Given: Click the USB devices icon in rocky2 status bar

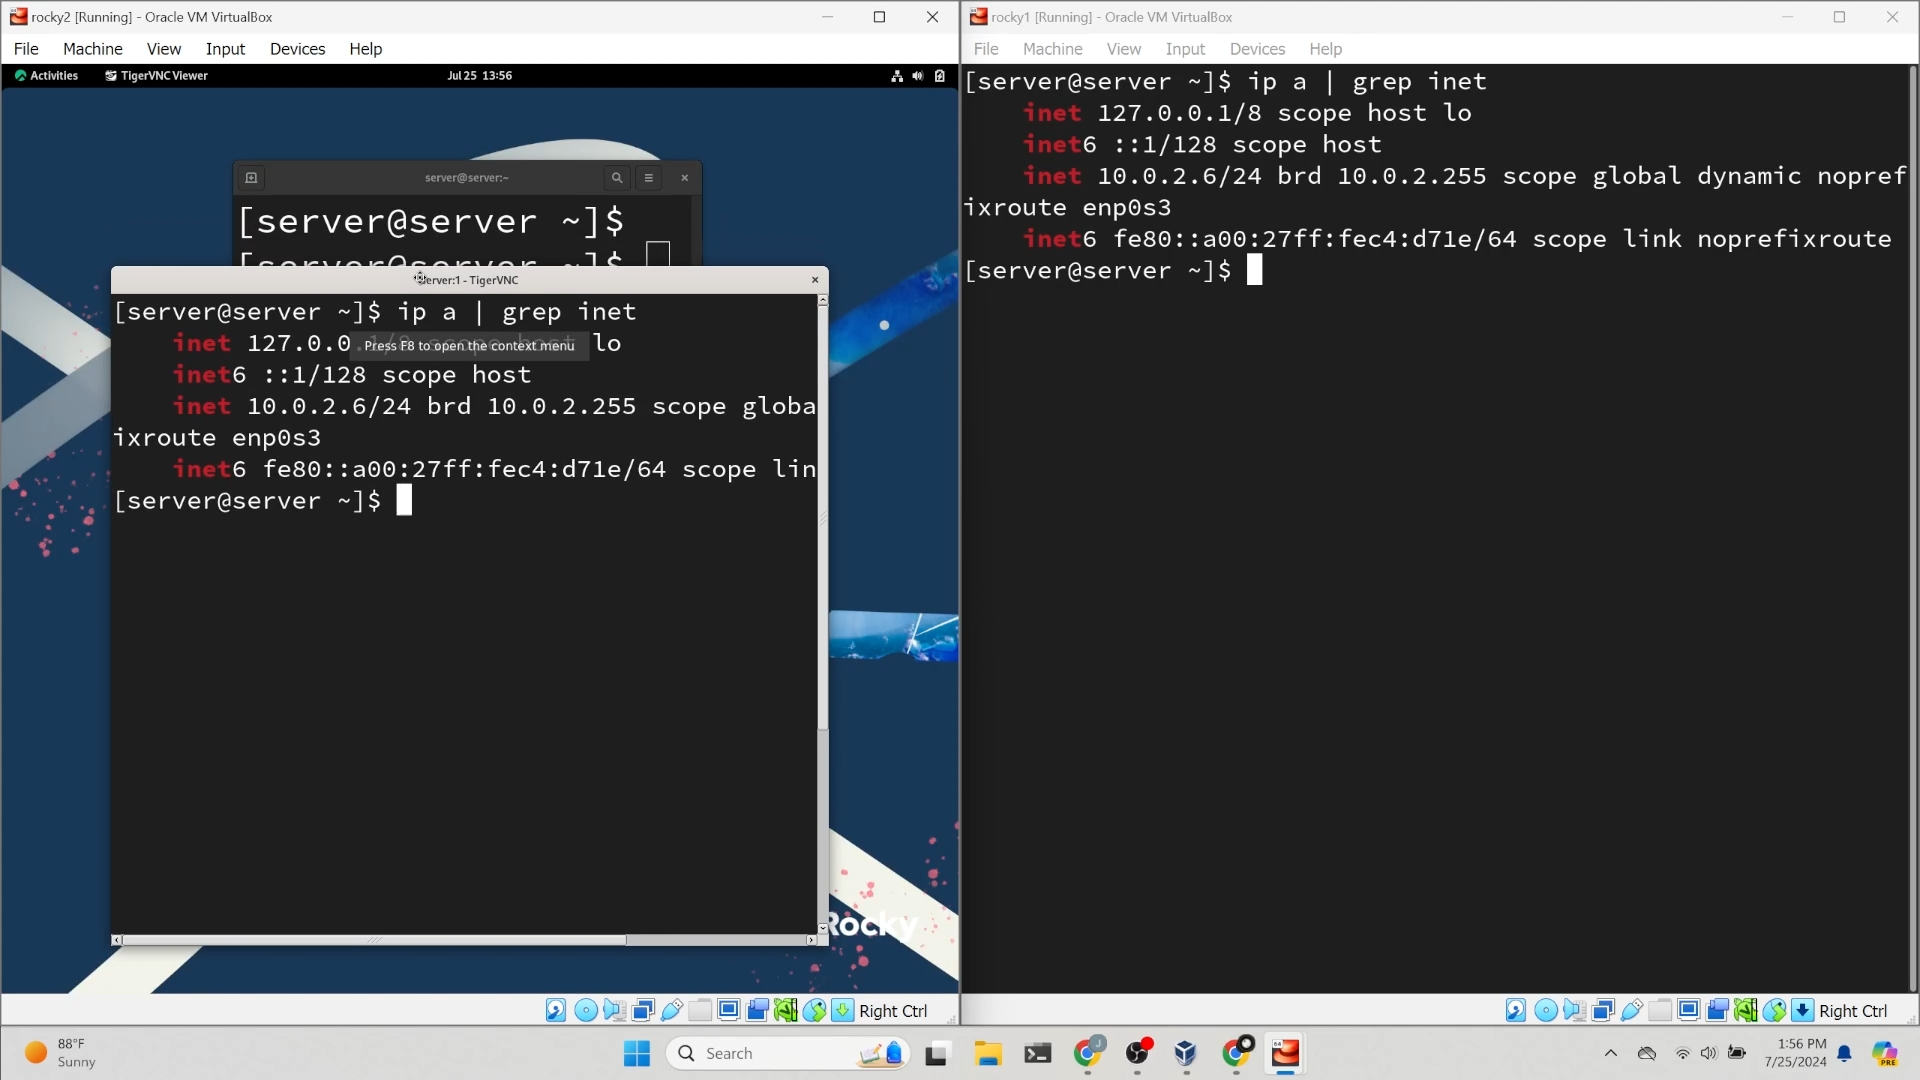Looking at the screenshot, I should [x=670, y=1010].
